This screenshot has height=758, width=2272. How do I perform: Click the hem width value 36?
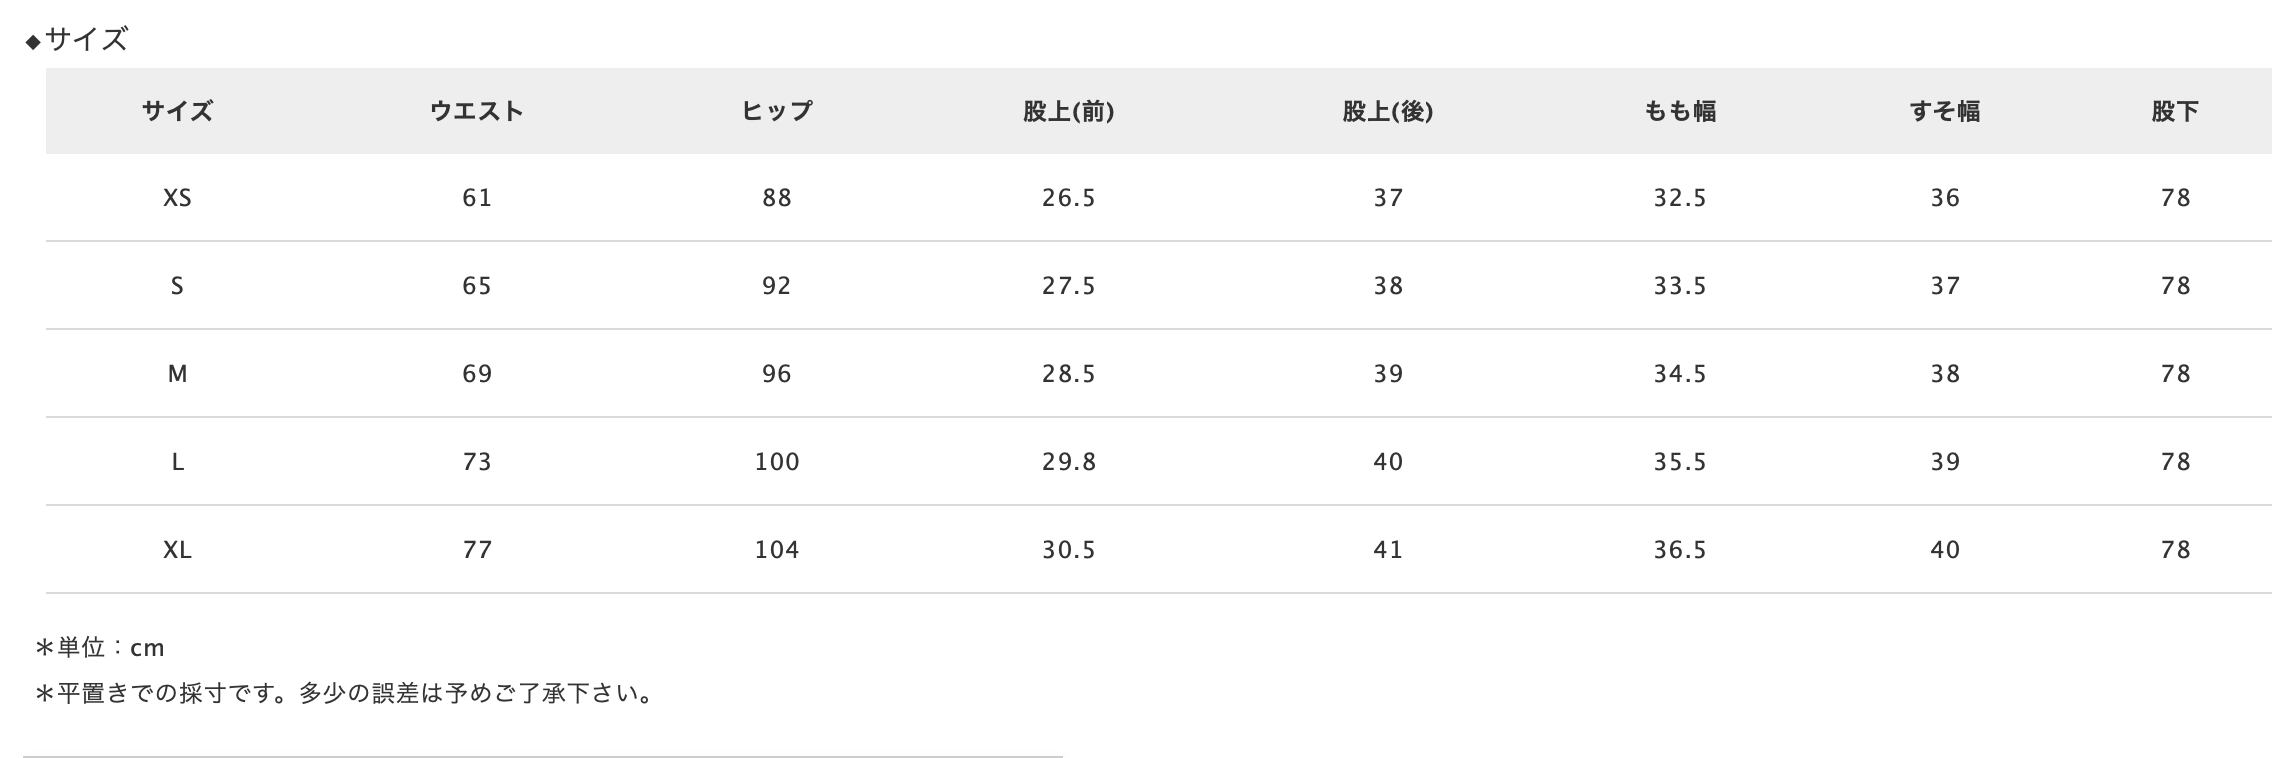(1945, 198)
